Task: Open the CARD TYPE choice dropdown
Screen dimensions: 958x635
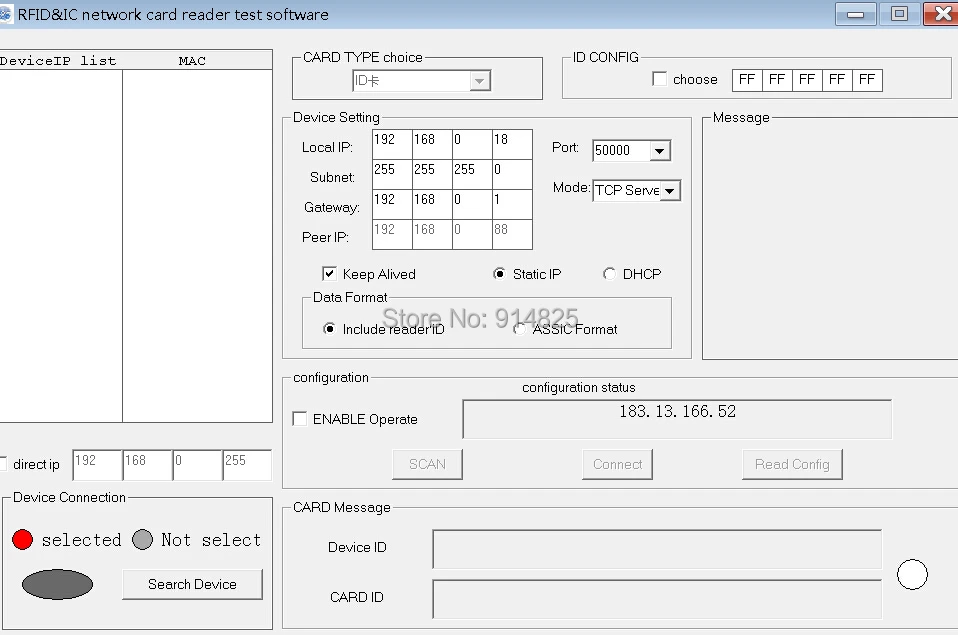Action: click(480, 81)
